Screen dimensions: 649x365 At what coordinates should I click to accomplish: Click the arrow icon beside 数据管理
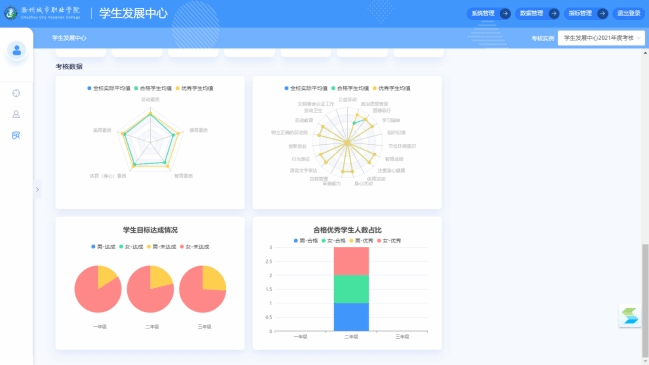(x=553, y=14)
